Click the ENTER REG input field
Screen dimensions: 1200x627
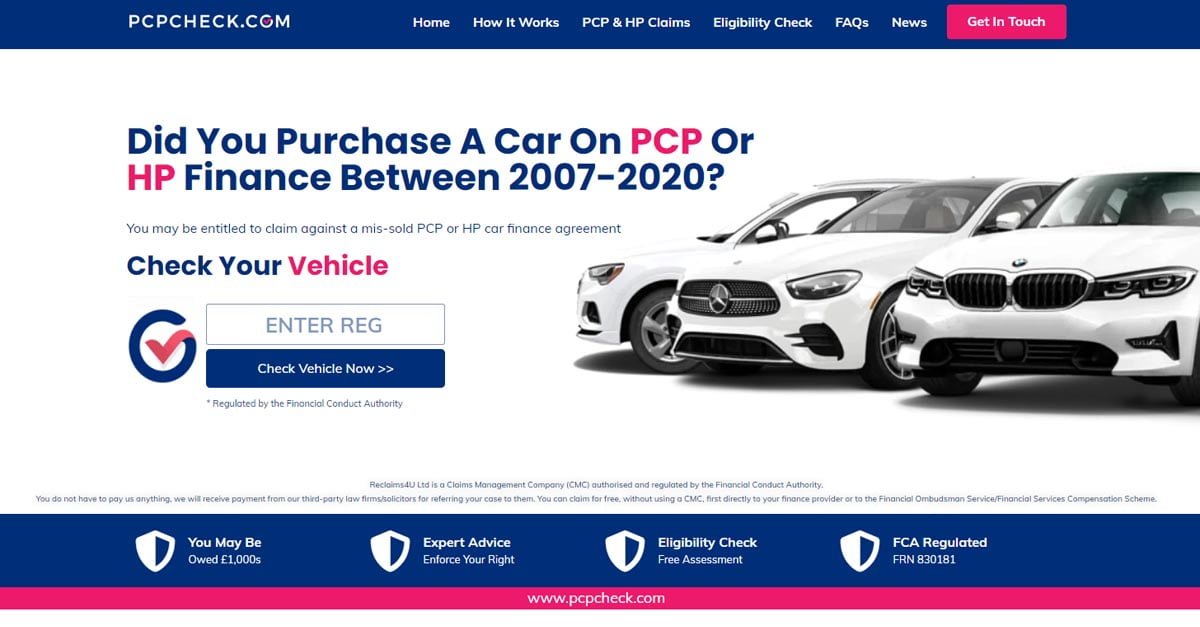(x=325, y=325)
